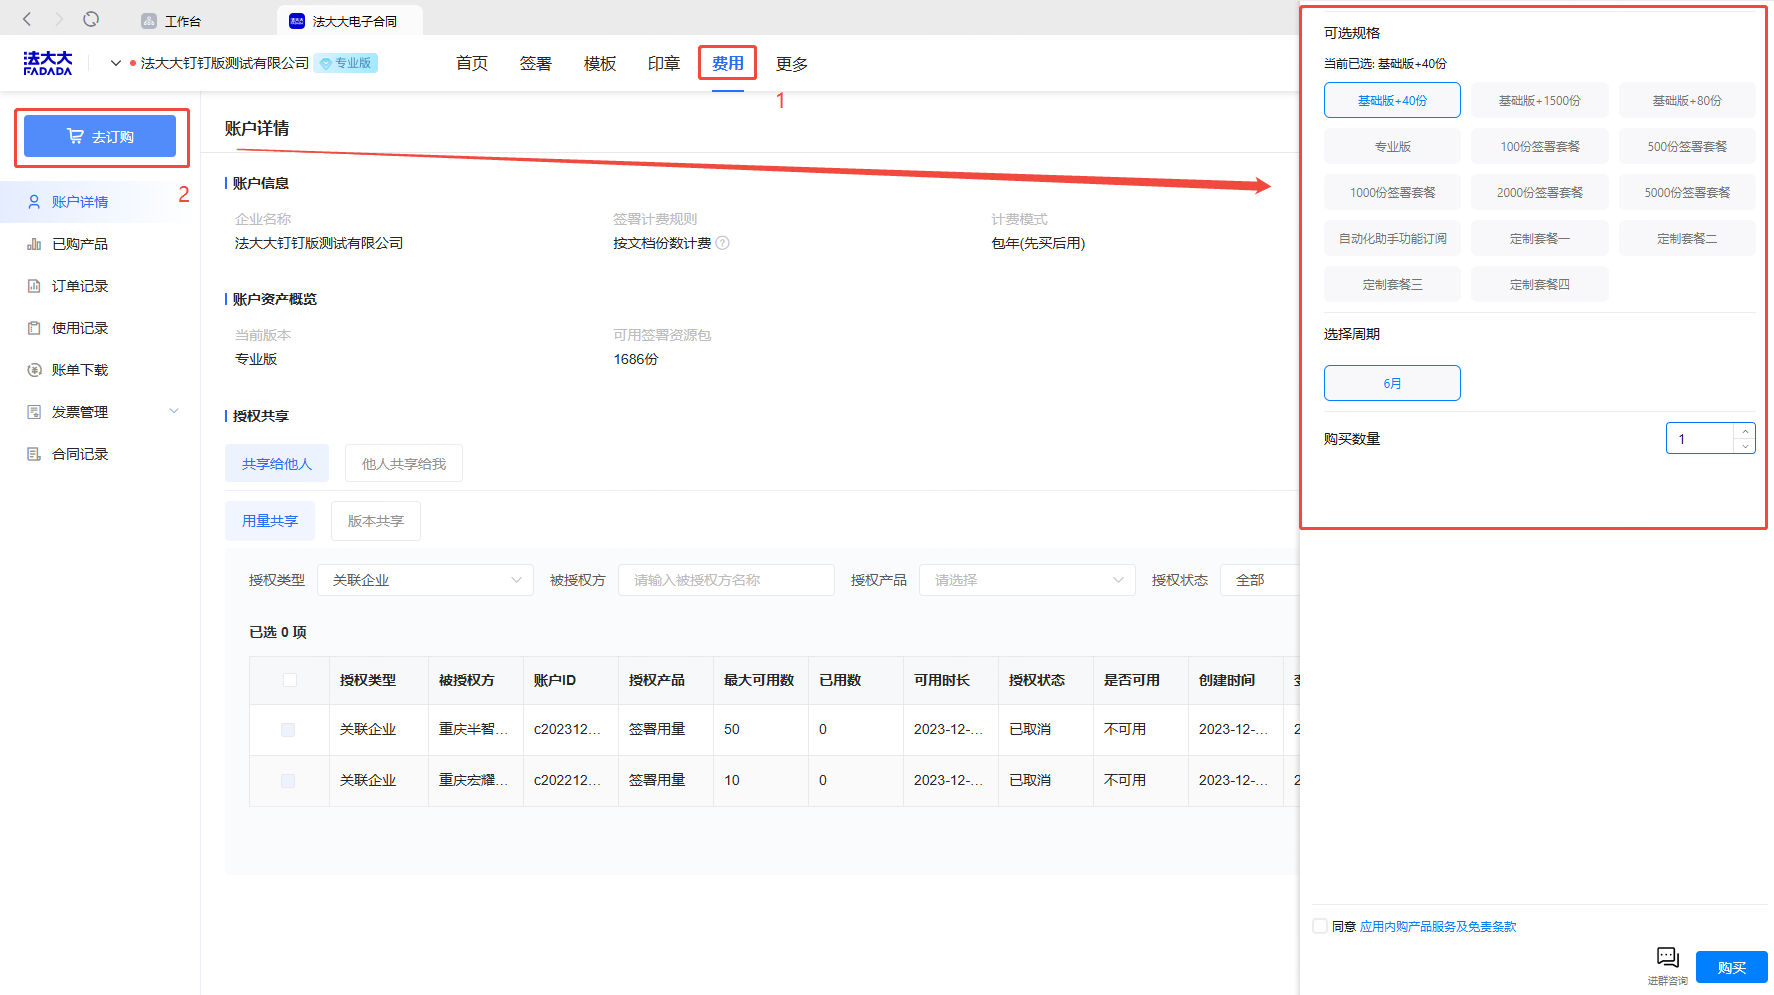This screenshot has width=1774, height=995.
Task: Switch to the 他人共享给我 tab
Action: 404,464
